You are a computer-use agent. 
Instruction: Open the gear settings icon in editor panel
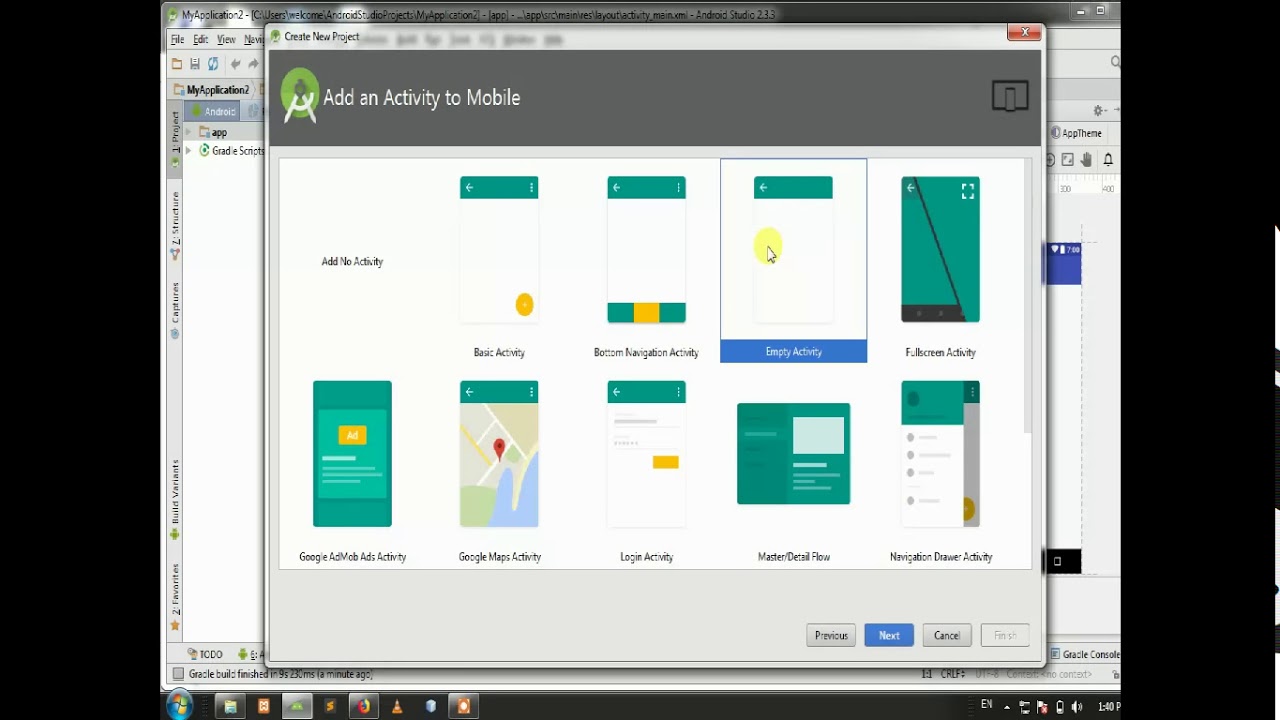pos(1098,110)
